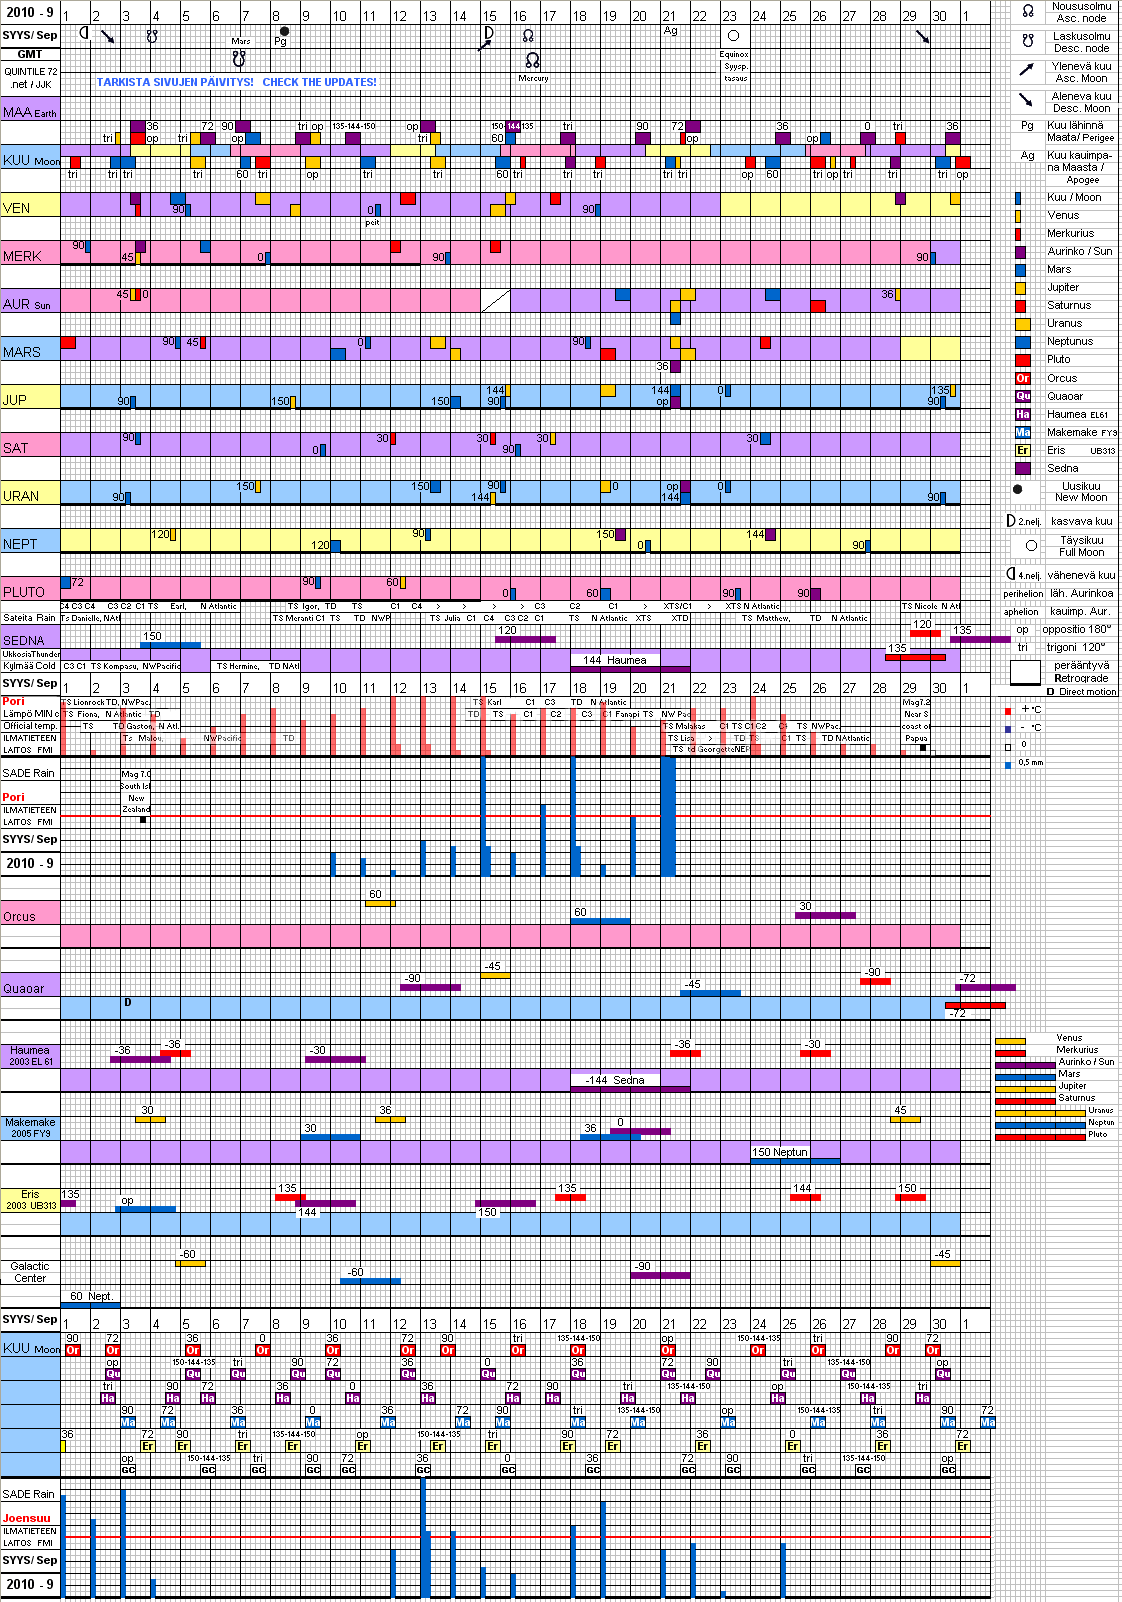The width and height of the screenshot is (1122, 1602).
Task: Click the Descending node symbol in the legend
Action: [x=1027, y=42]
